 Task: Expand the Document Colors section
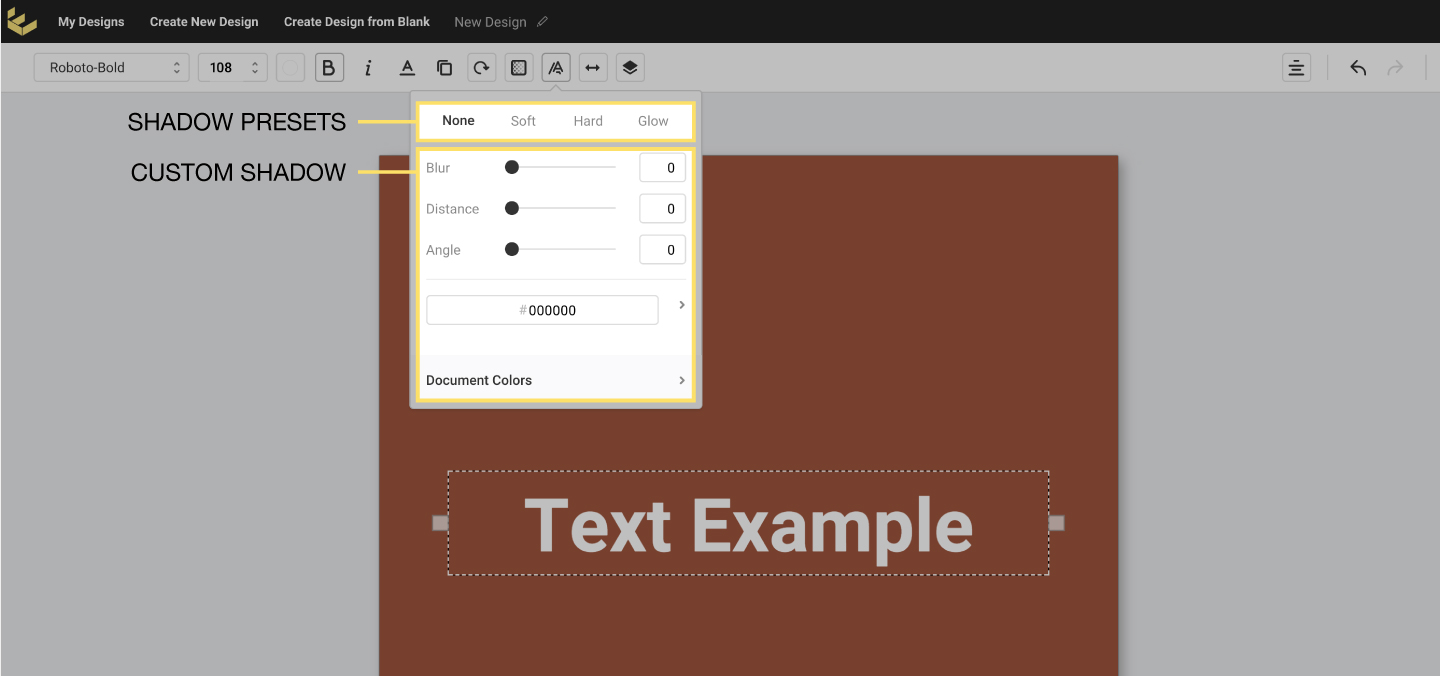(555, 380)
